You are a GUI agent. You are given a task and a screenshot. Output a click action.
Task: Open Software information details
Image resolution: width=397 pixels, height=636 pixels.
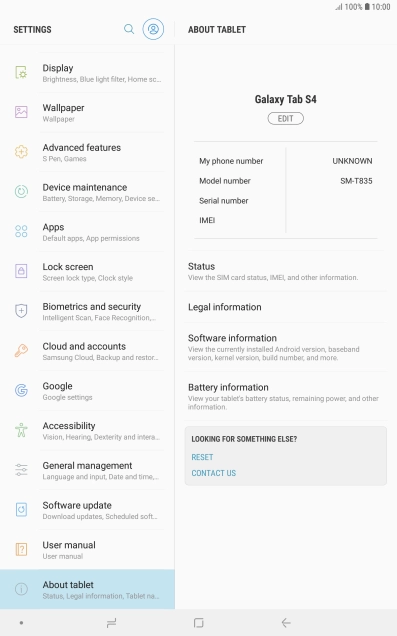[x=286, y=347]
